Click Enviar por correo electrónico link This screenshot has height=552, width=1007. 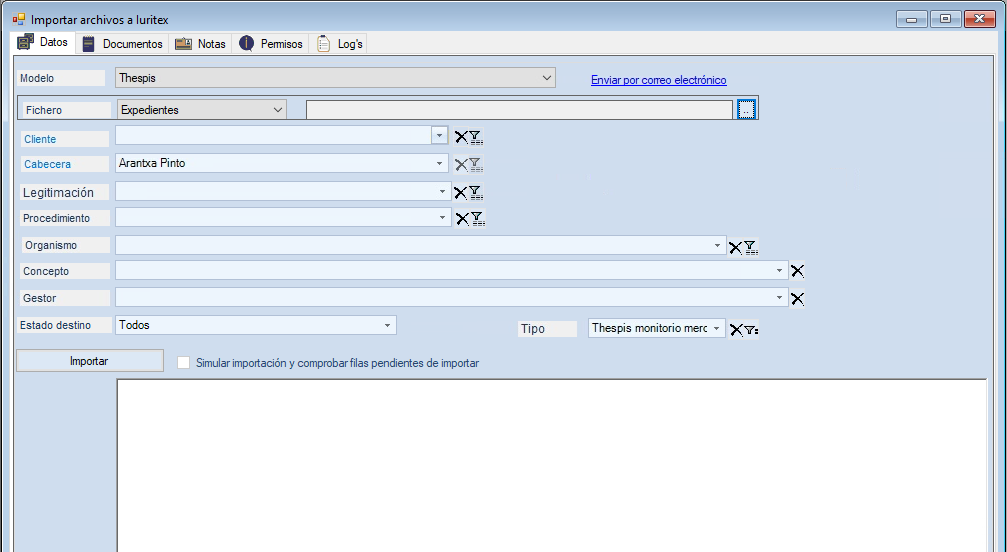pos(658,80)
